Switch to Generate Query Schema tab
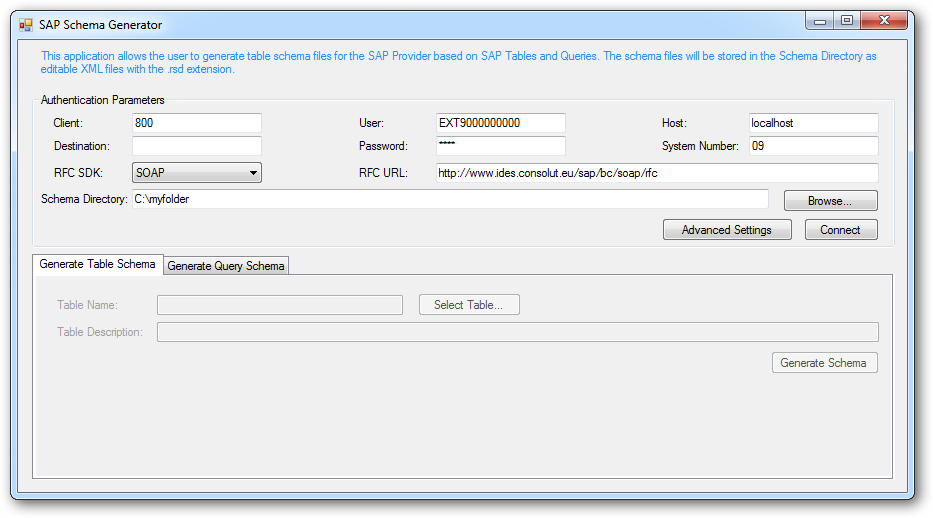Viewport: 933px width, 518px height. (x=226, y=265)
